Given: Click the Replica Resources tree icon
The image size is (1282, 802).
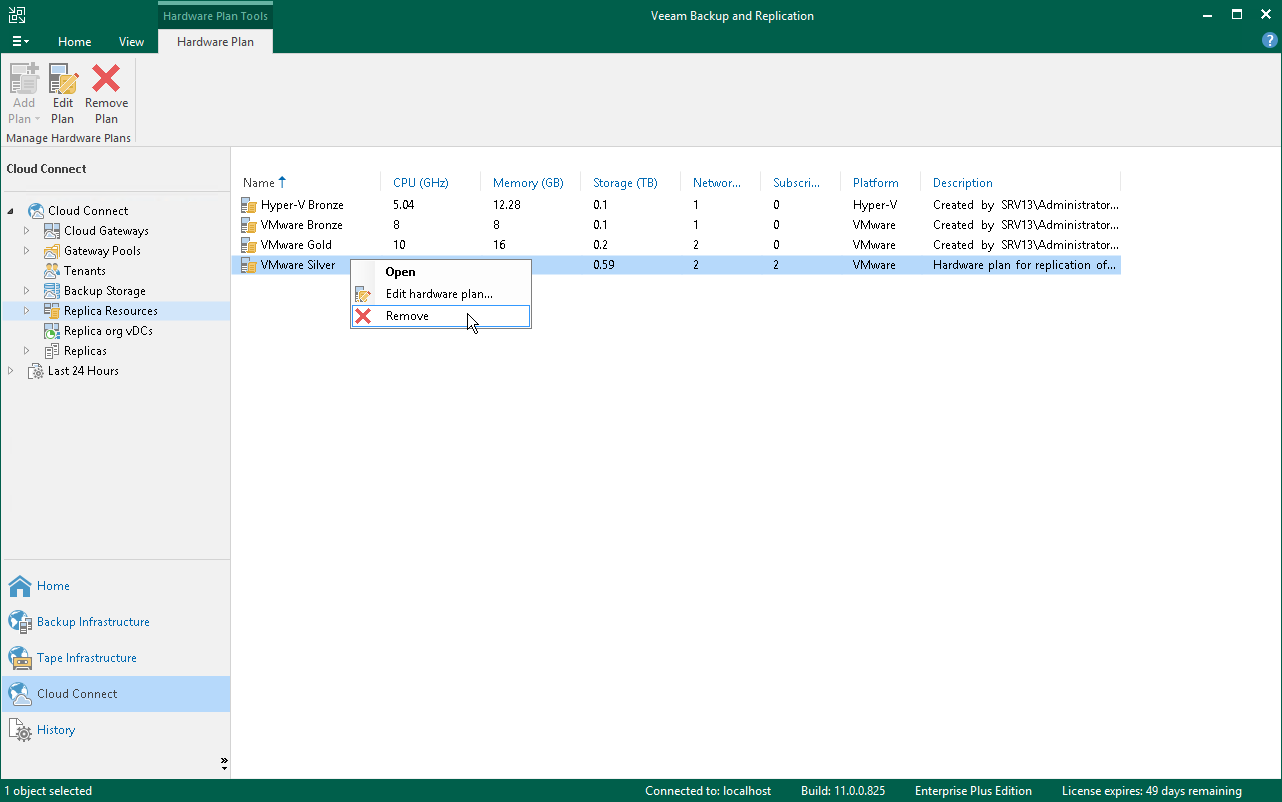Looking at the screenshot, I should [x=52, y=311].
